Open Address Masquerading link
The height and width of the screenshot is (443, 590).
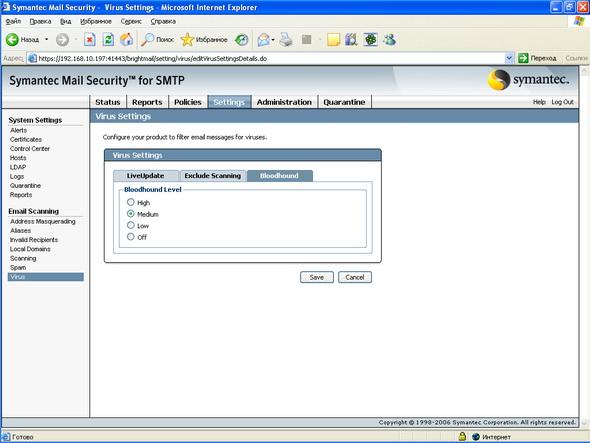click(x=43, y=222)
